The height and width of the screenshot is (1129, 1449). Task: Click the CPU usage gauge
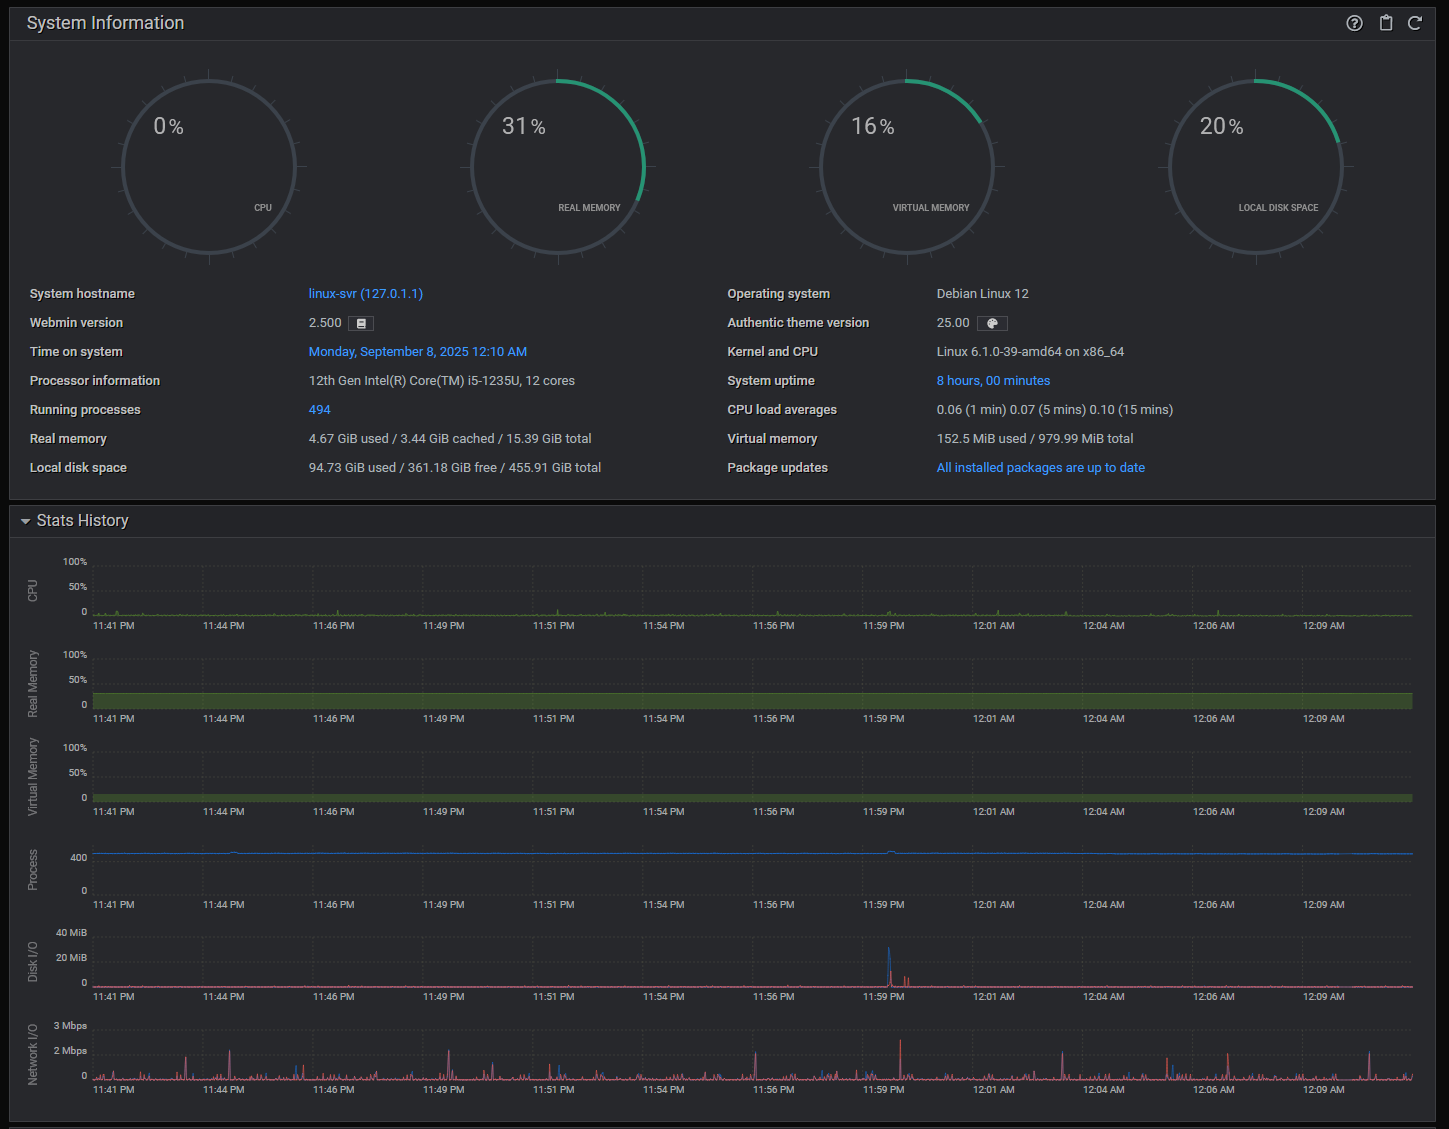209,167
